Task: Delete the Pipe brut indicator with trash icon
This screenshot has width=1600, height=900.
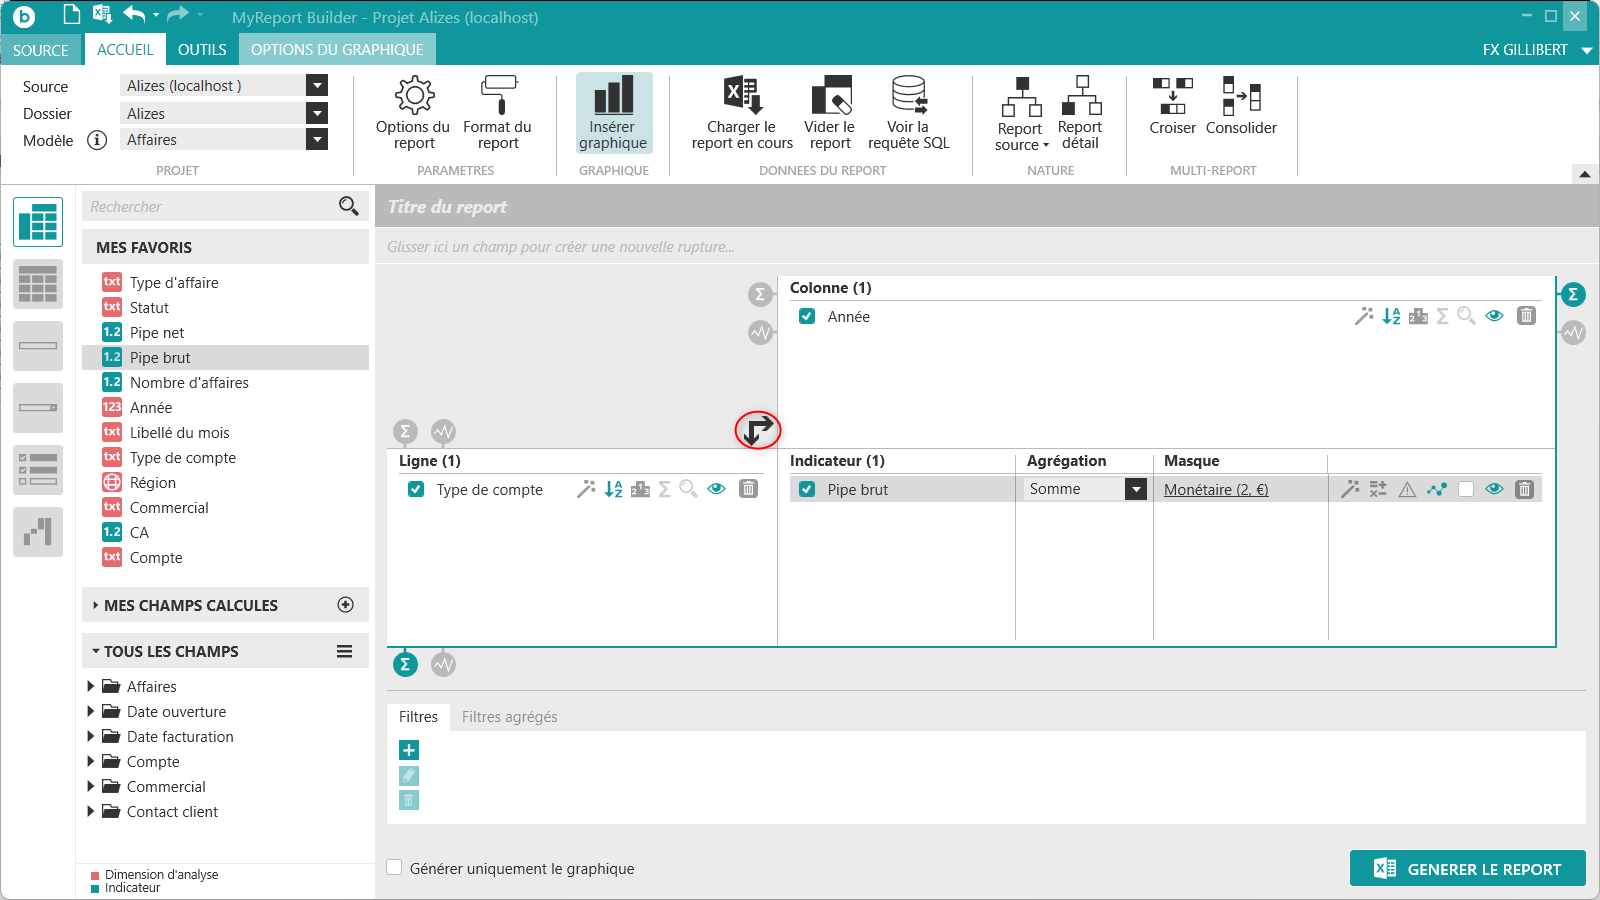Action: pos(1524,489)
